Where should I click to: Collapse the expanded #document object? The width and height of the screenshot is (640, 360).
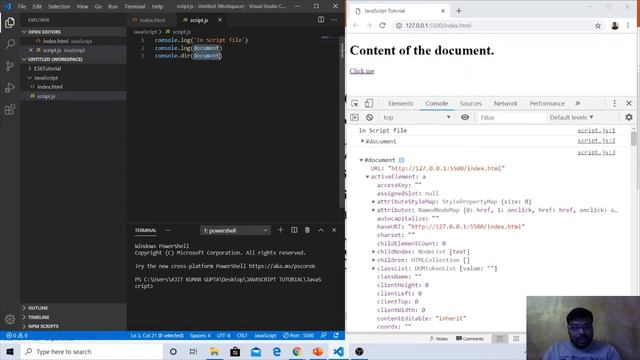pyautogui.click(x=361, y=160)
